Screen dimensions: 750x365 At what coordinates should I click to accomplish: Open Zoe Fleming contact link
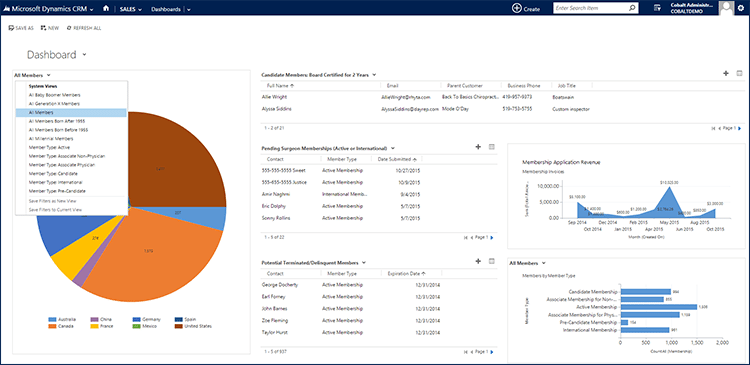(x=276, y=320)
